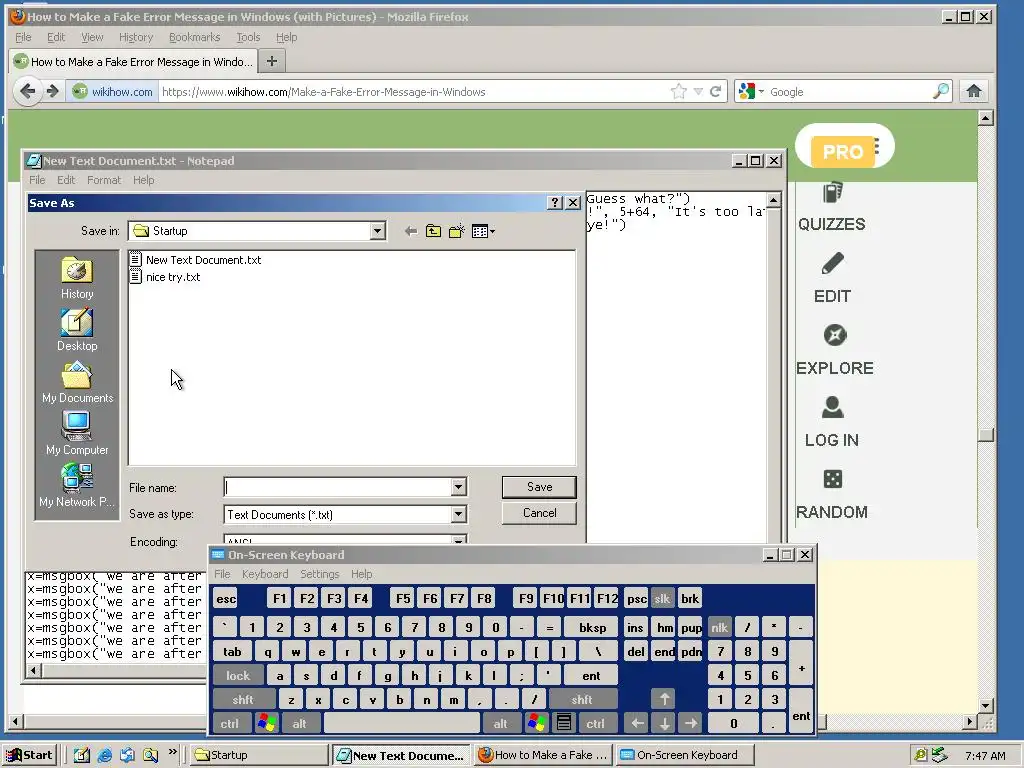Screen dimensions: 1024x768
Task: Expand the File name dropdown arrow
Action: [x=458, y=487]
